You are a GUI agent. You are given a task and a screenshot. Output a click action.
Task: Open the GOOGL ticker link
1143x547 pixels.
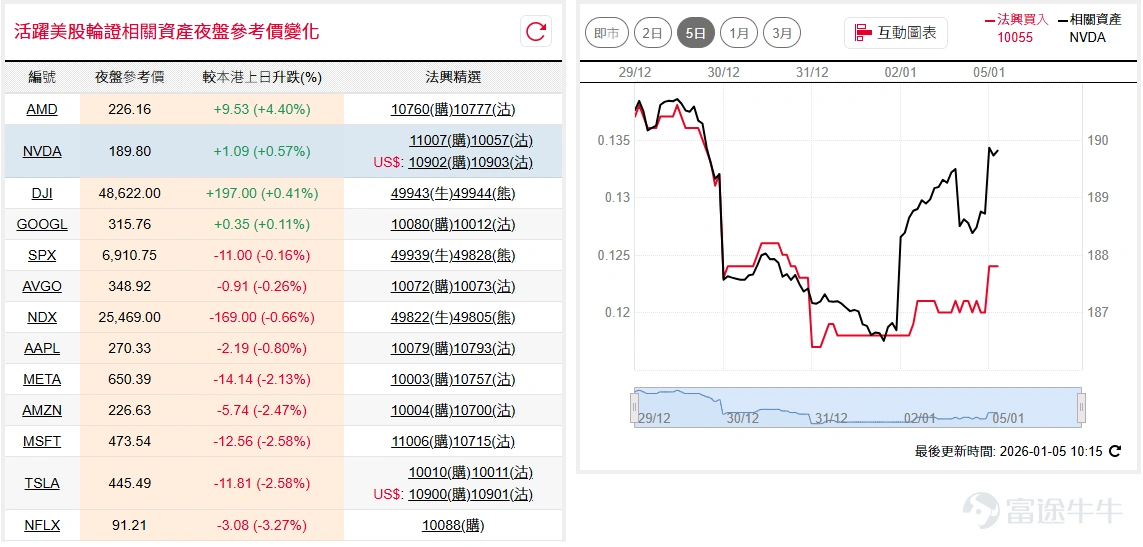(42, 225)
